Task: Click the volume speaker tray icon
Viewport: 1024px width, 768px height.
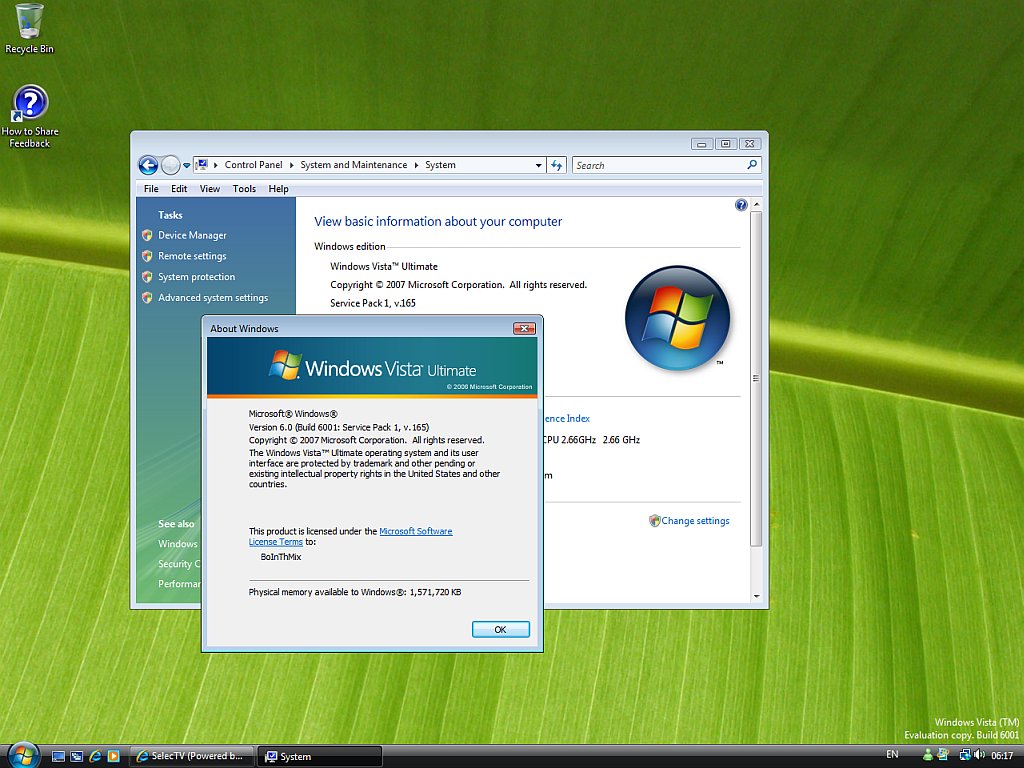Action: coord(981,756)
